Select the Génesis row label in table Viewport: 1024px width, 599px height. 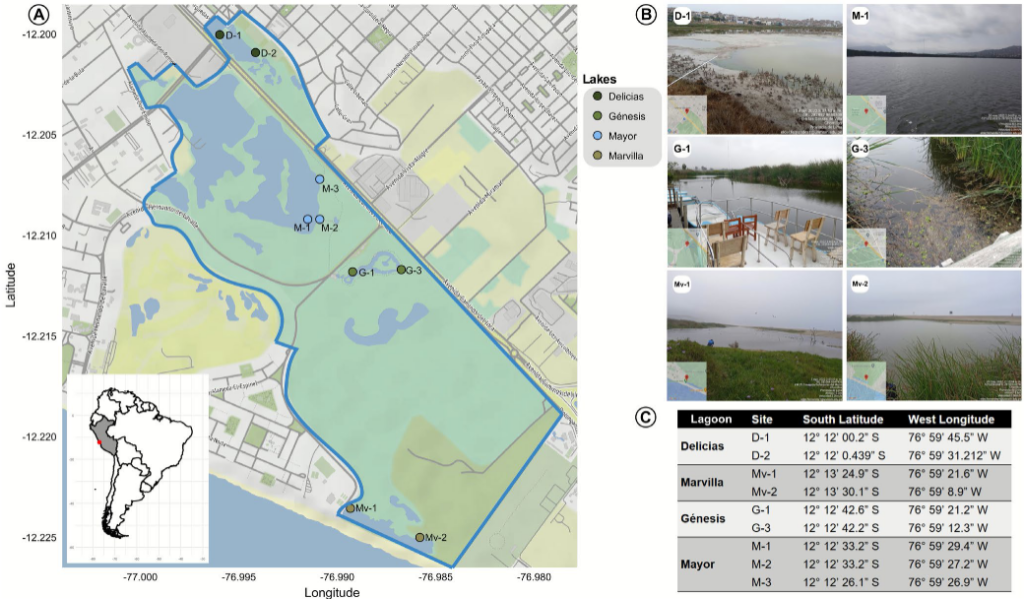[711, 520]
